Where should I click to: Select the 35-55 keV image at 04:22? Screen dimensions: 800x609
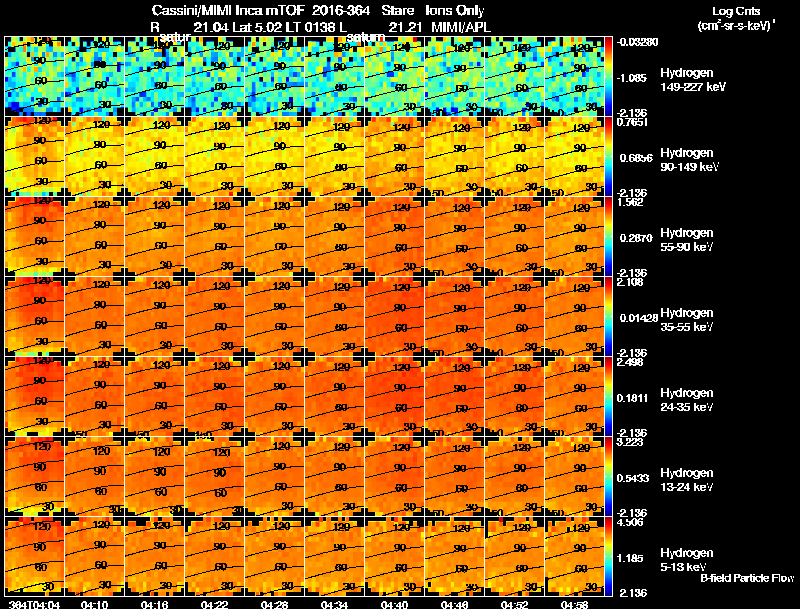(215, 316)
